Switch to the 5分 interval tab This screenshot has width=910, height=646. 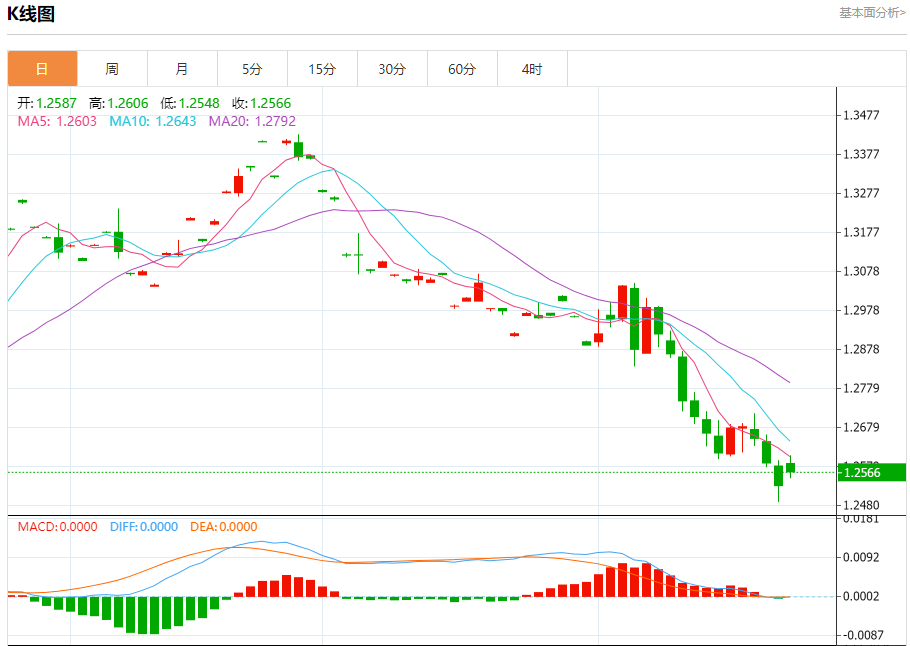[252, 69]
